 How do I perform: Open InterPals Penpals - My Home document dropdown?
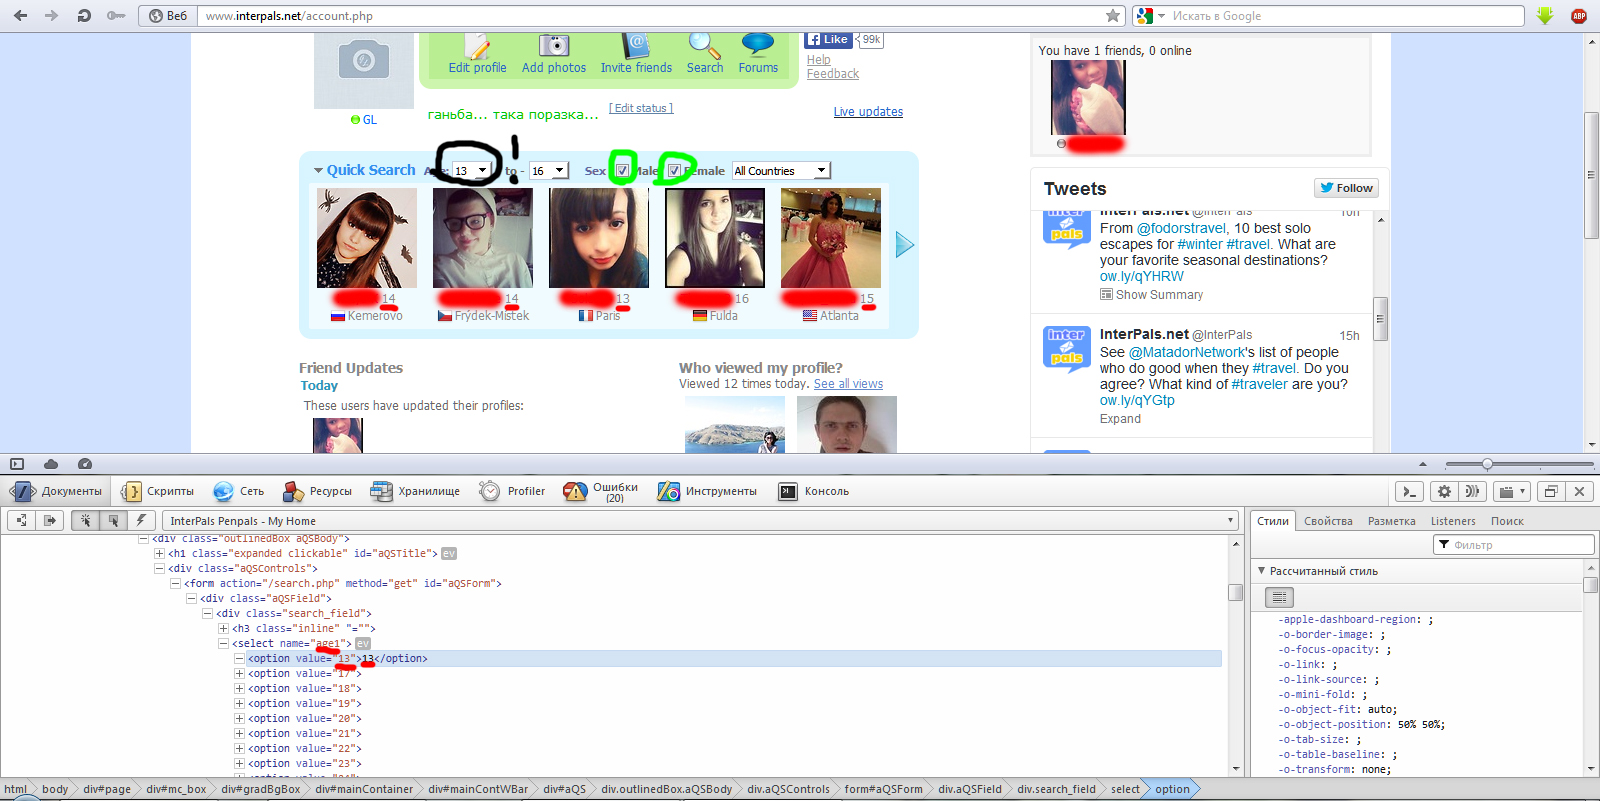(702, 520)
